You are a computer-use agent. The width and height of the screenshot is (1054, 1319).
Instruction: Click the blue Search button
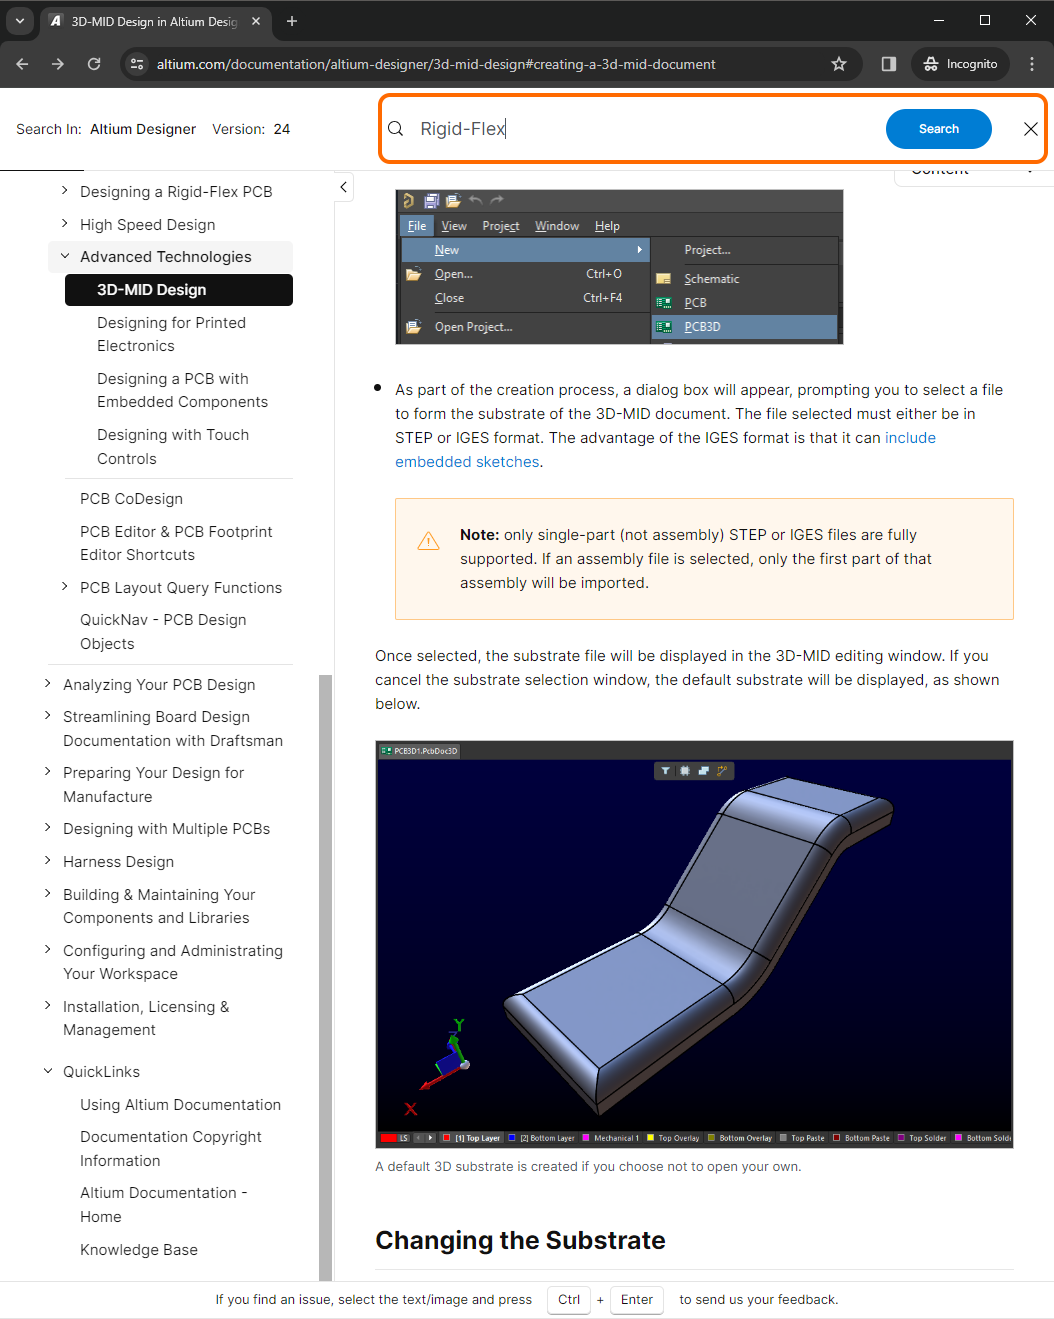click(939, 129)
